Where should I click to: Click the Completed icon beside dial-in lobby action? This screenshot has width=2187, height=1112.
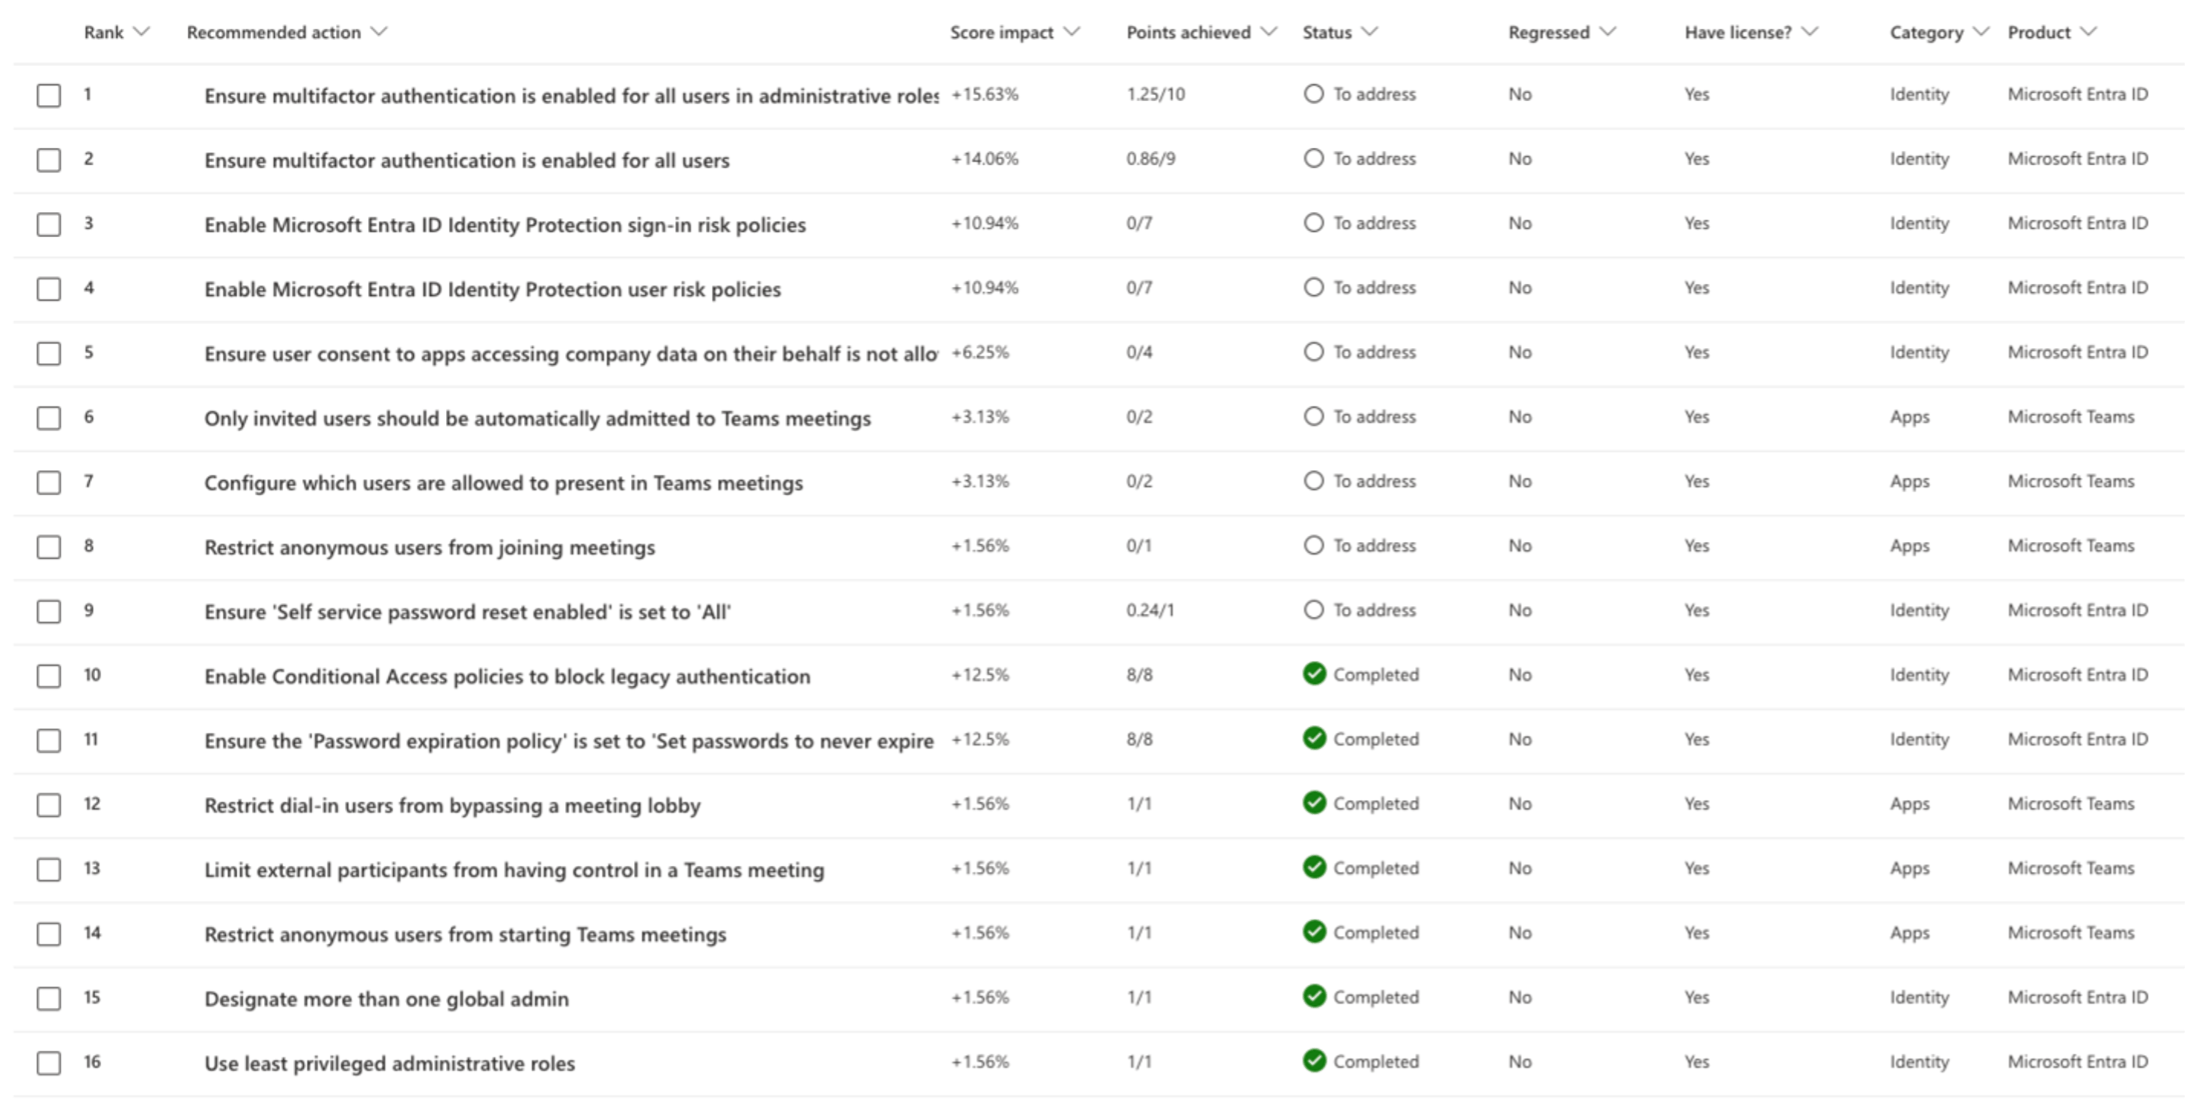1317,804
